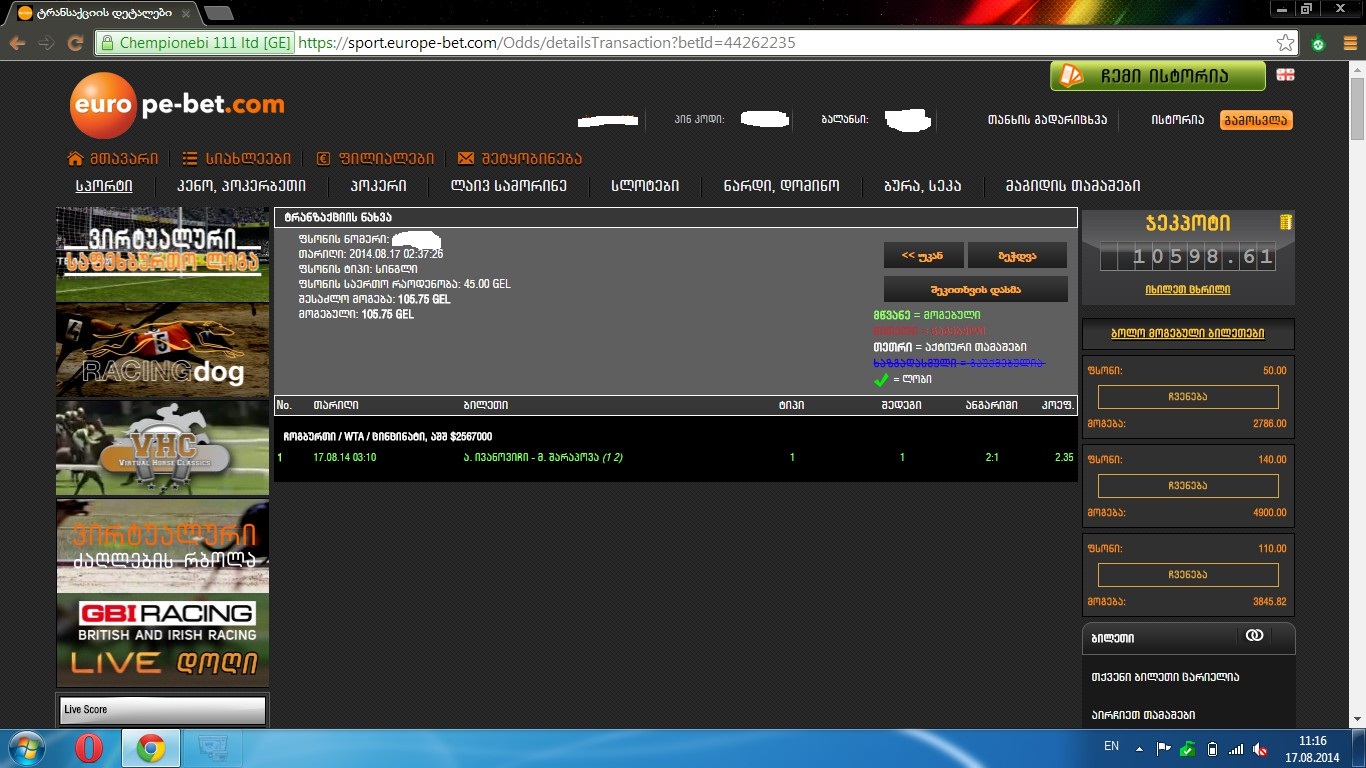
Task: Show hidden tray icons arrow
Action: tap(1138, 748)
